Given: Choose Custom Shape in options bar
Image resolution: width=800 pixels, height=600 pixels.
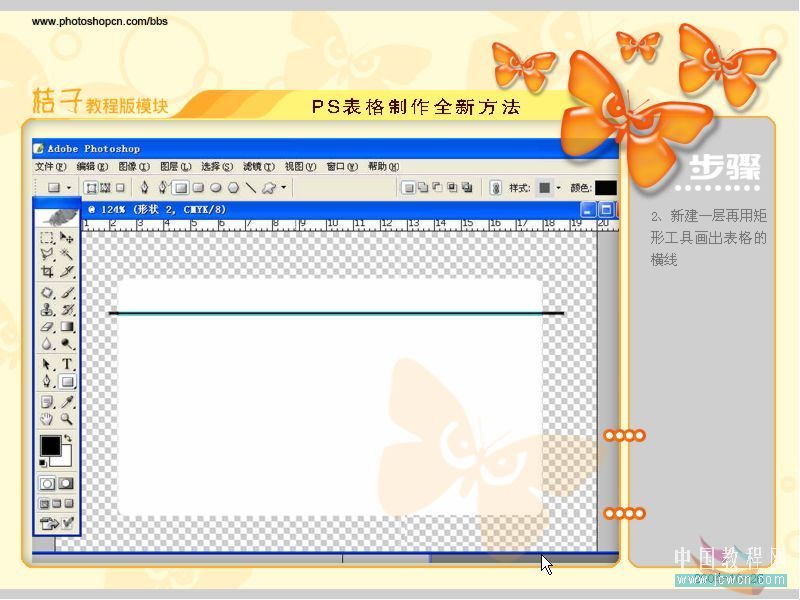Looking at the screenshot, I should click(x=268, y=188).
